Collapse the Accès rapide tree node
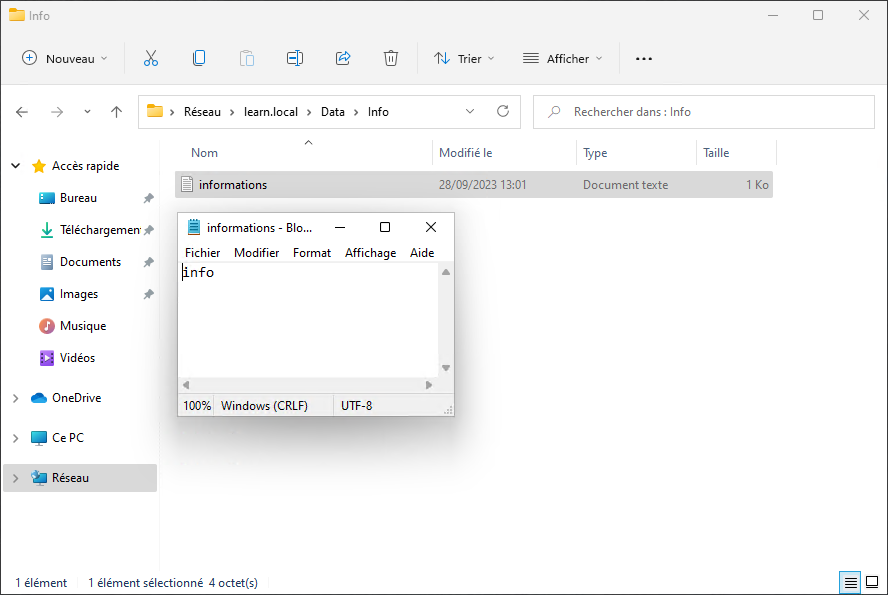Viewport: 888px width, 595px height. 16,166
